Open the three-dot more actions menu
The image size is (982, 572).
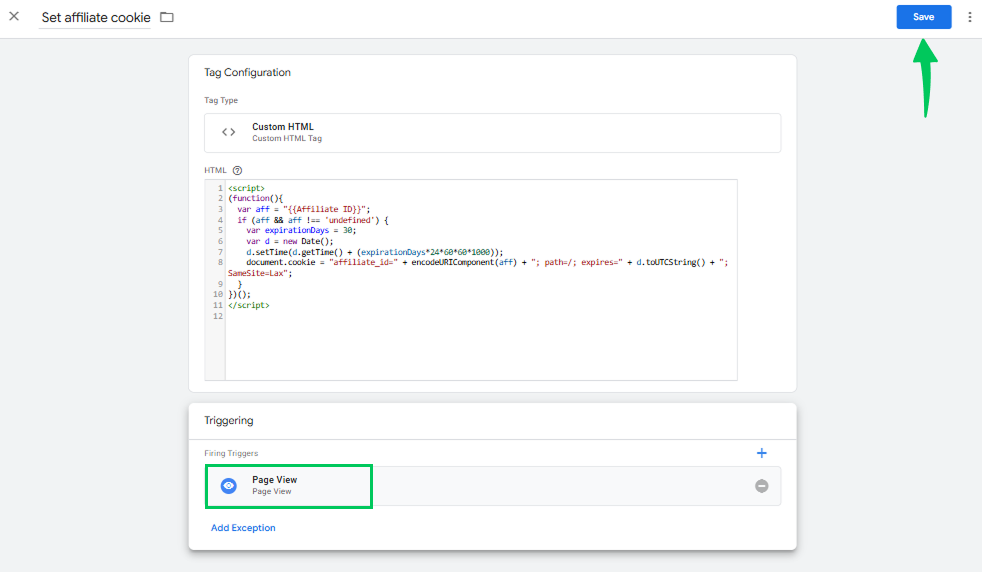[969, 17]
